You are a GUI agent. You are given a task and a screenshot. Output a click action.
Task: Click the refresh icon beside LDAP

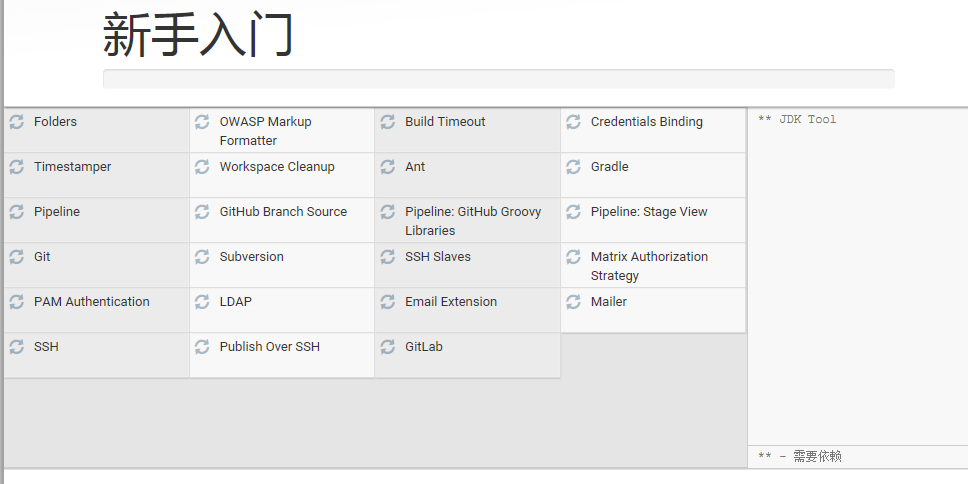pos(202,302)
